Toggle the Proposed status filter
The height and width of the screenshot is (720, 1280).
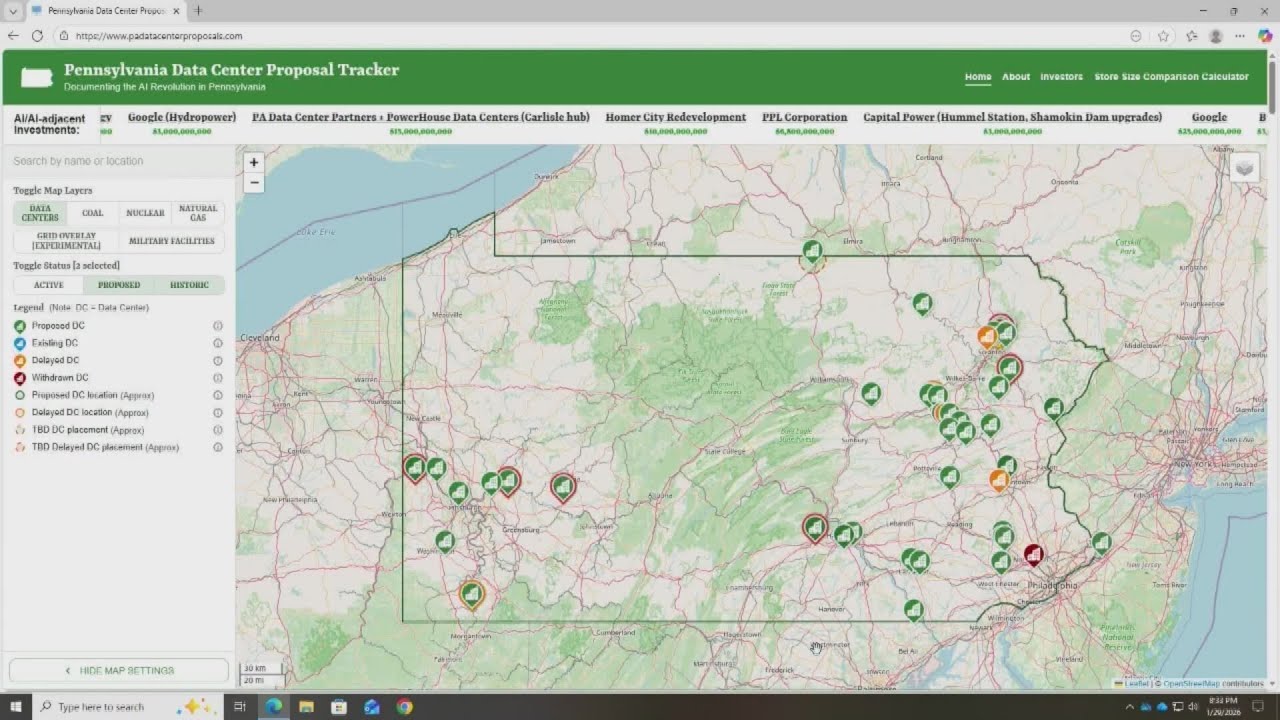point(119,285)
